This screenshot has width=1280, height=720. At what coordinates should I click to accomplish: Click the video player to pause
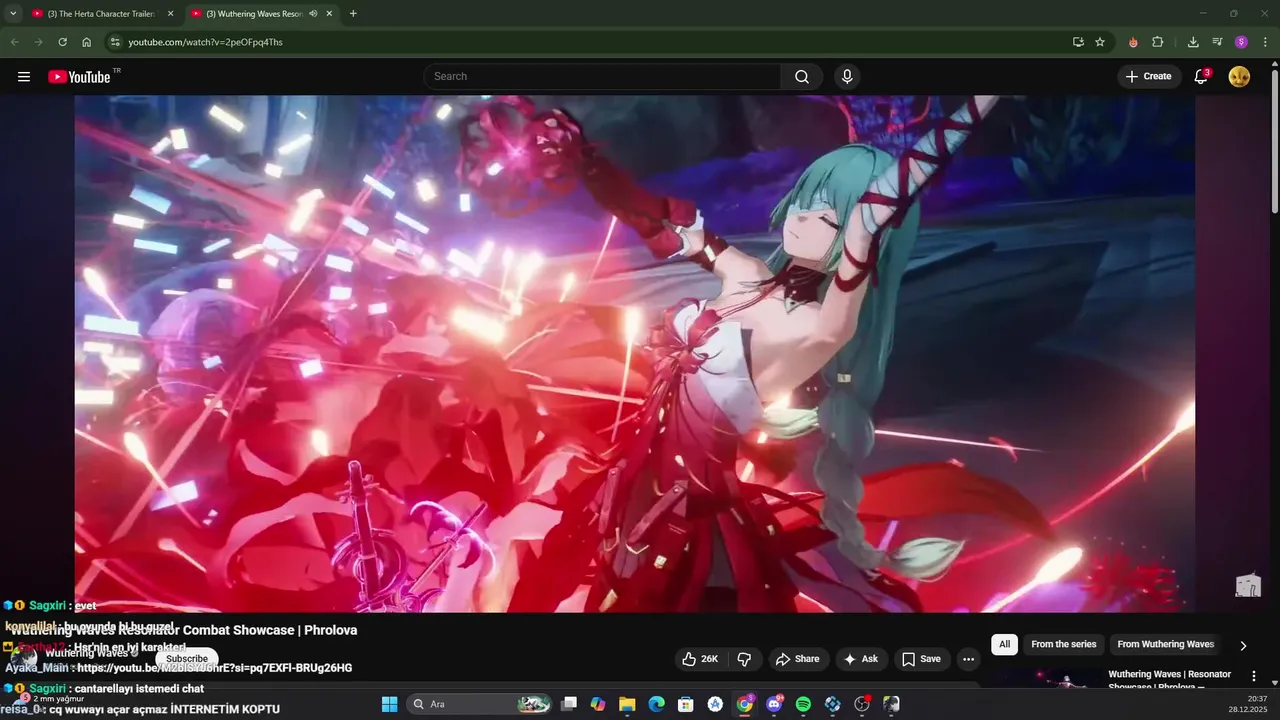point(635,354)
